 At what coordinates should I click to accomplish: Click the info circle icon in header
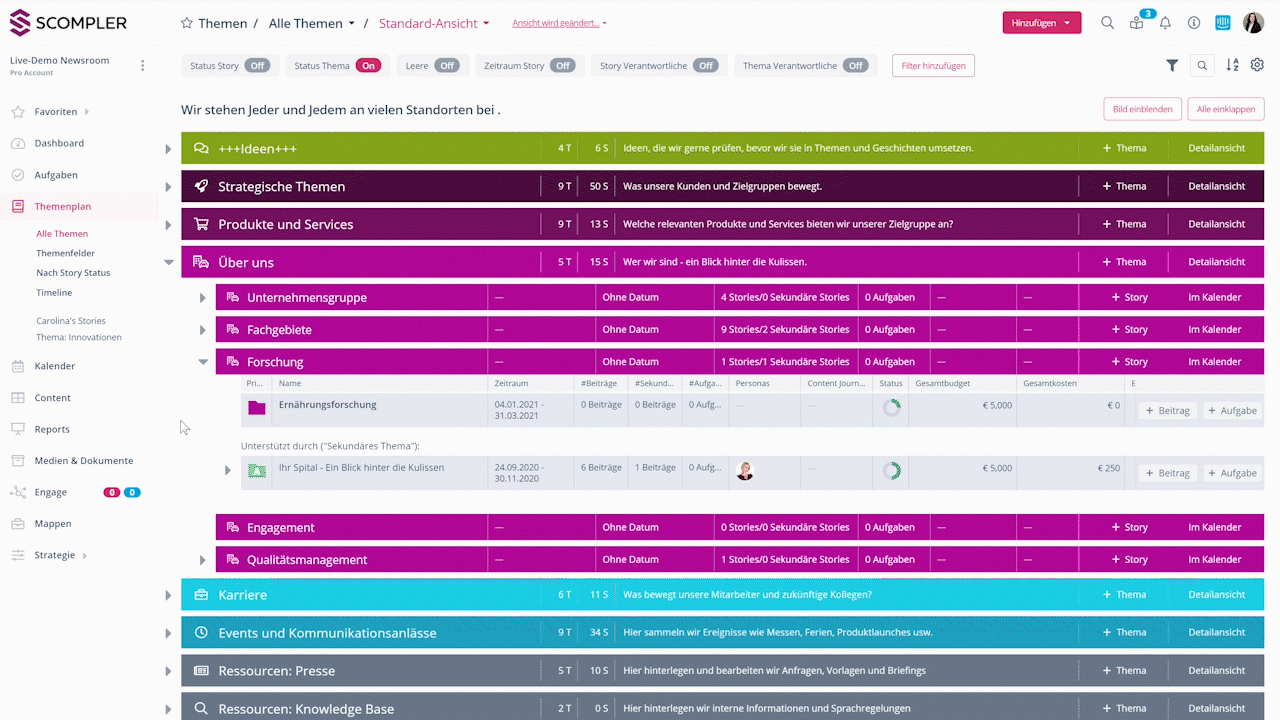coord(1194,23)
